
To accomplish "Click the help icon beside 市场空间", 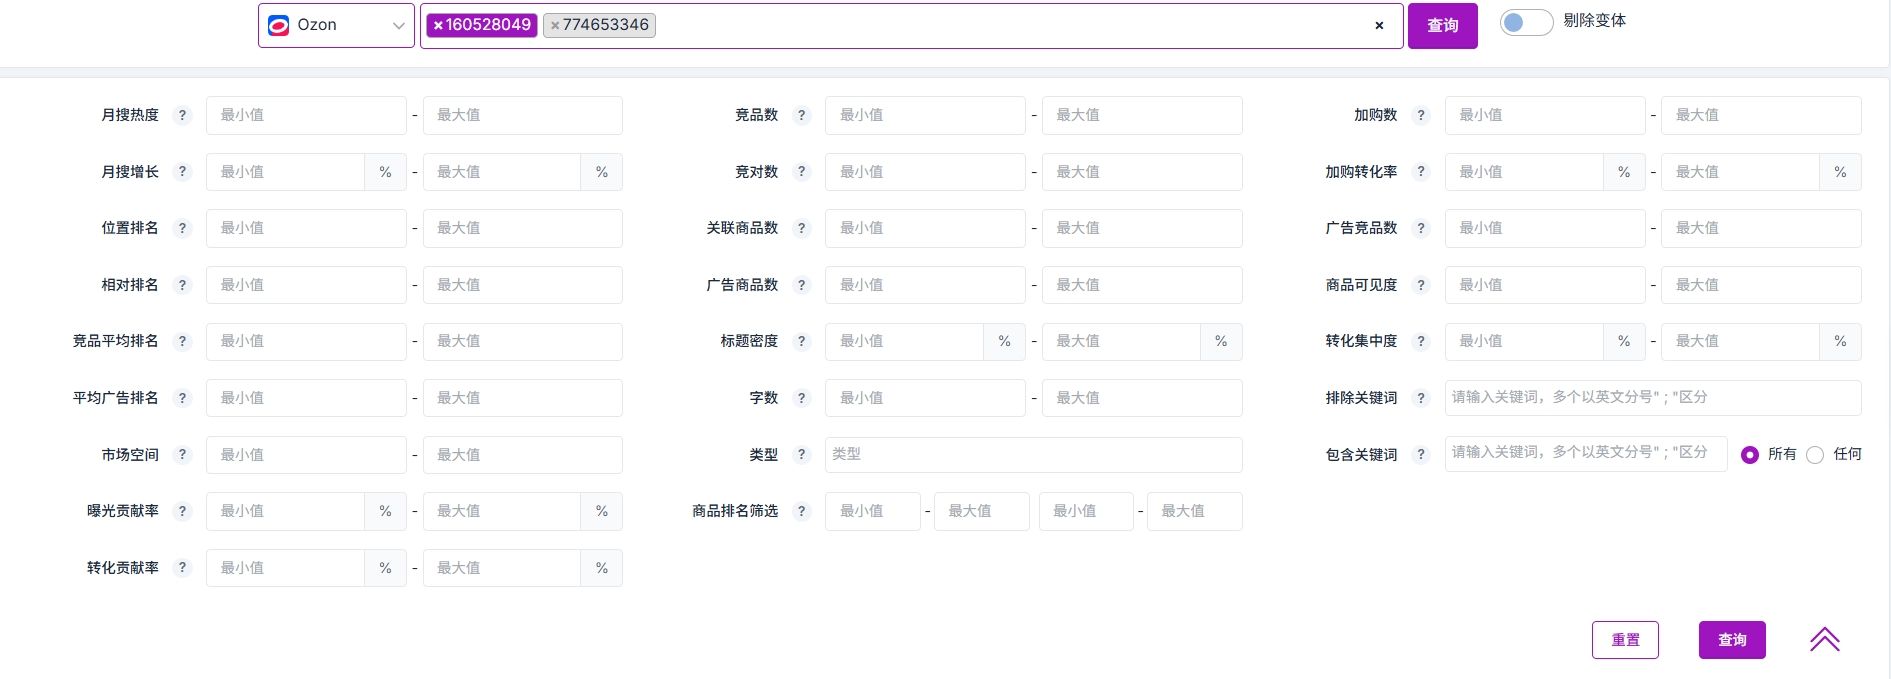I will coord(182,455).
